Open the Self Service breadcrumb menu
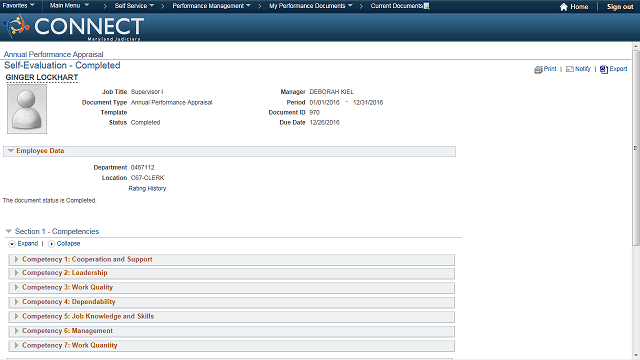This screenshot has width=640, height=360. click(134, 6)
